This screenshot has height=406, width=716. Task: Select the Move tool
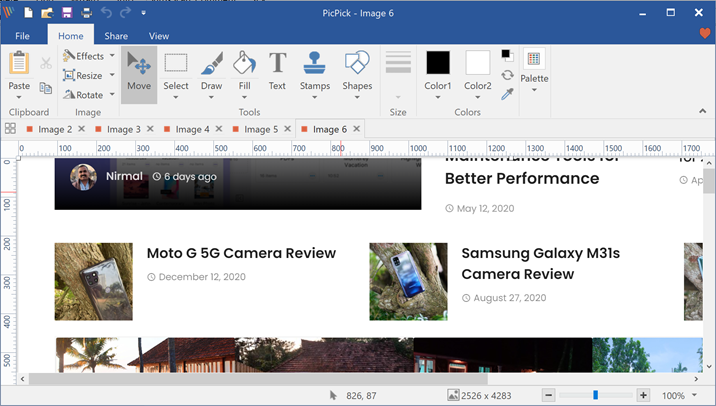pos(139,75)
